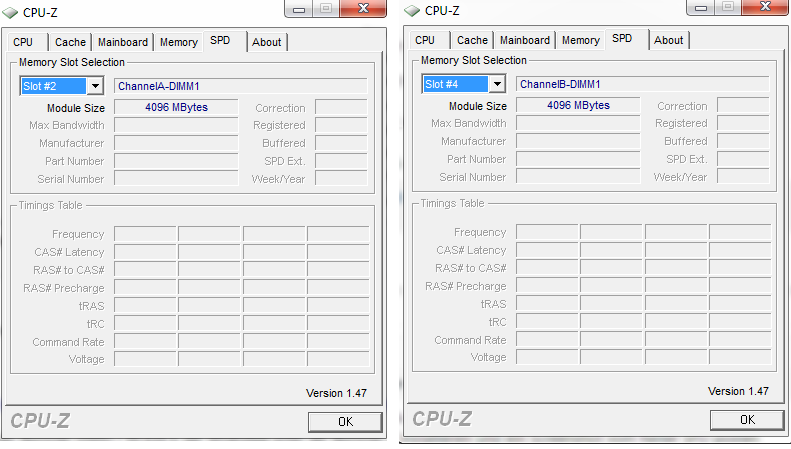Click OK in the right CPU-Z window
Screen dimensions: 791x449
point(747,420)
